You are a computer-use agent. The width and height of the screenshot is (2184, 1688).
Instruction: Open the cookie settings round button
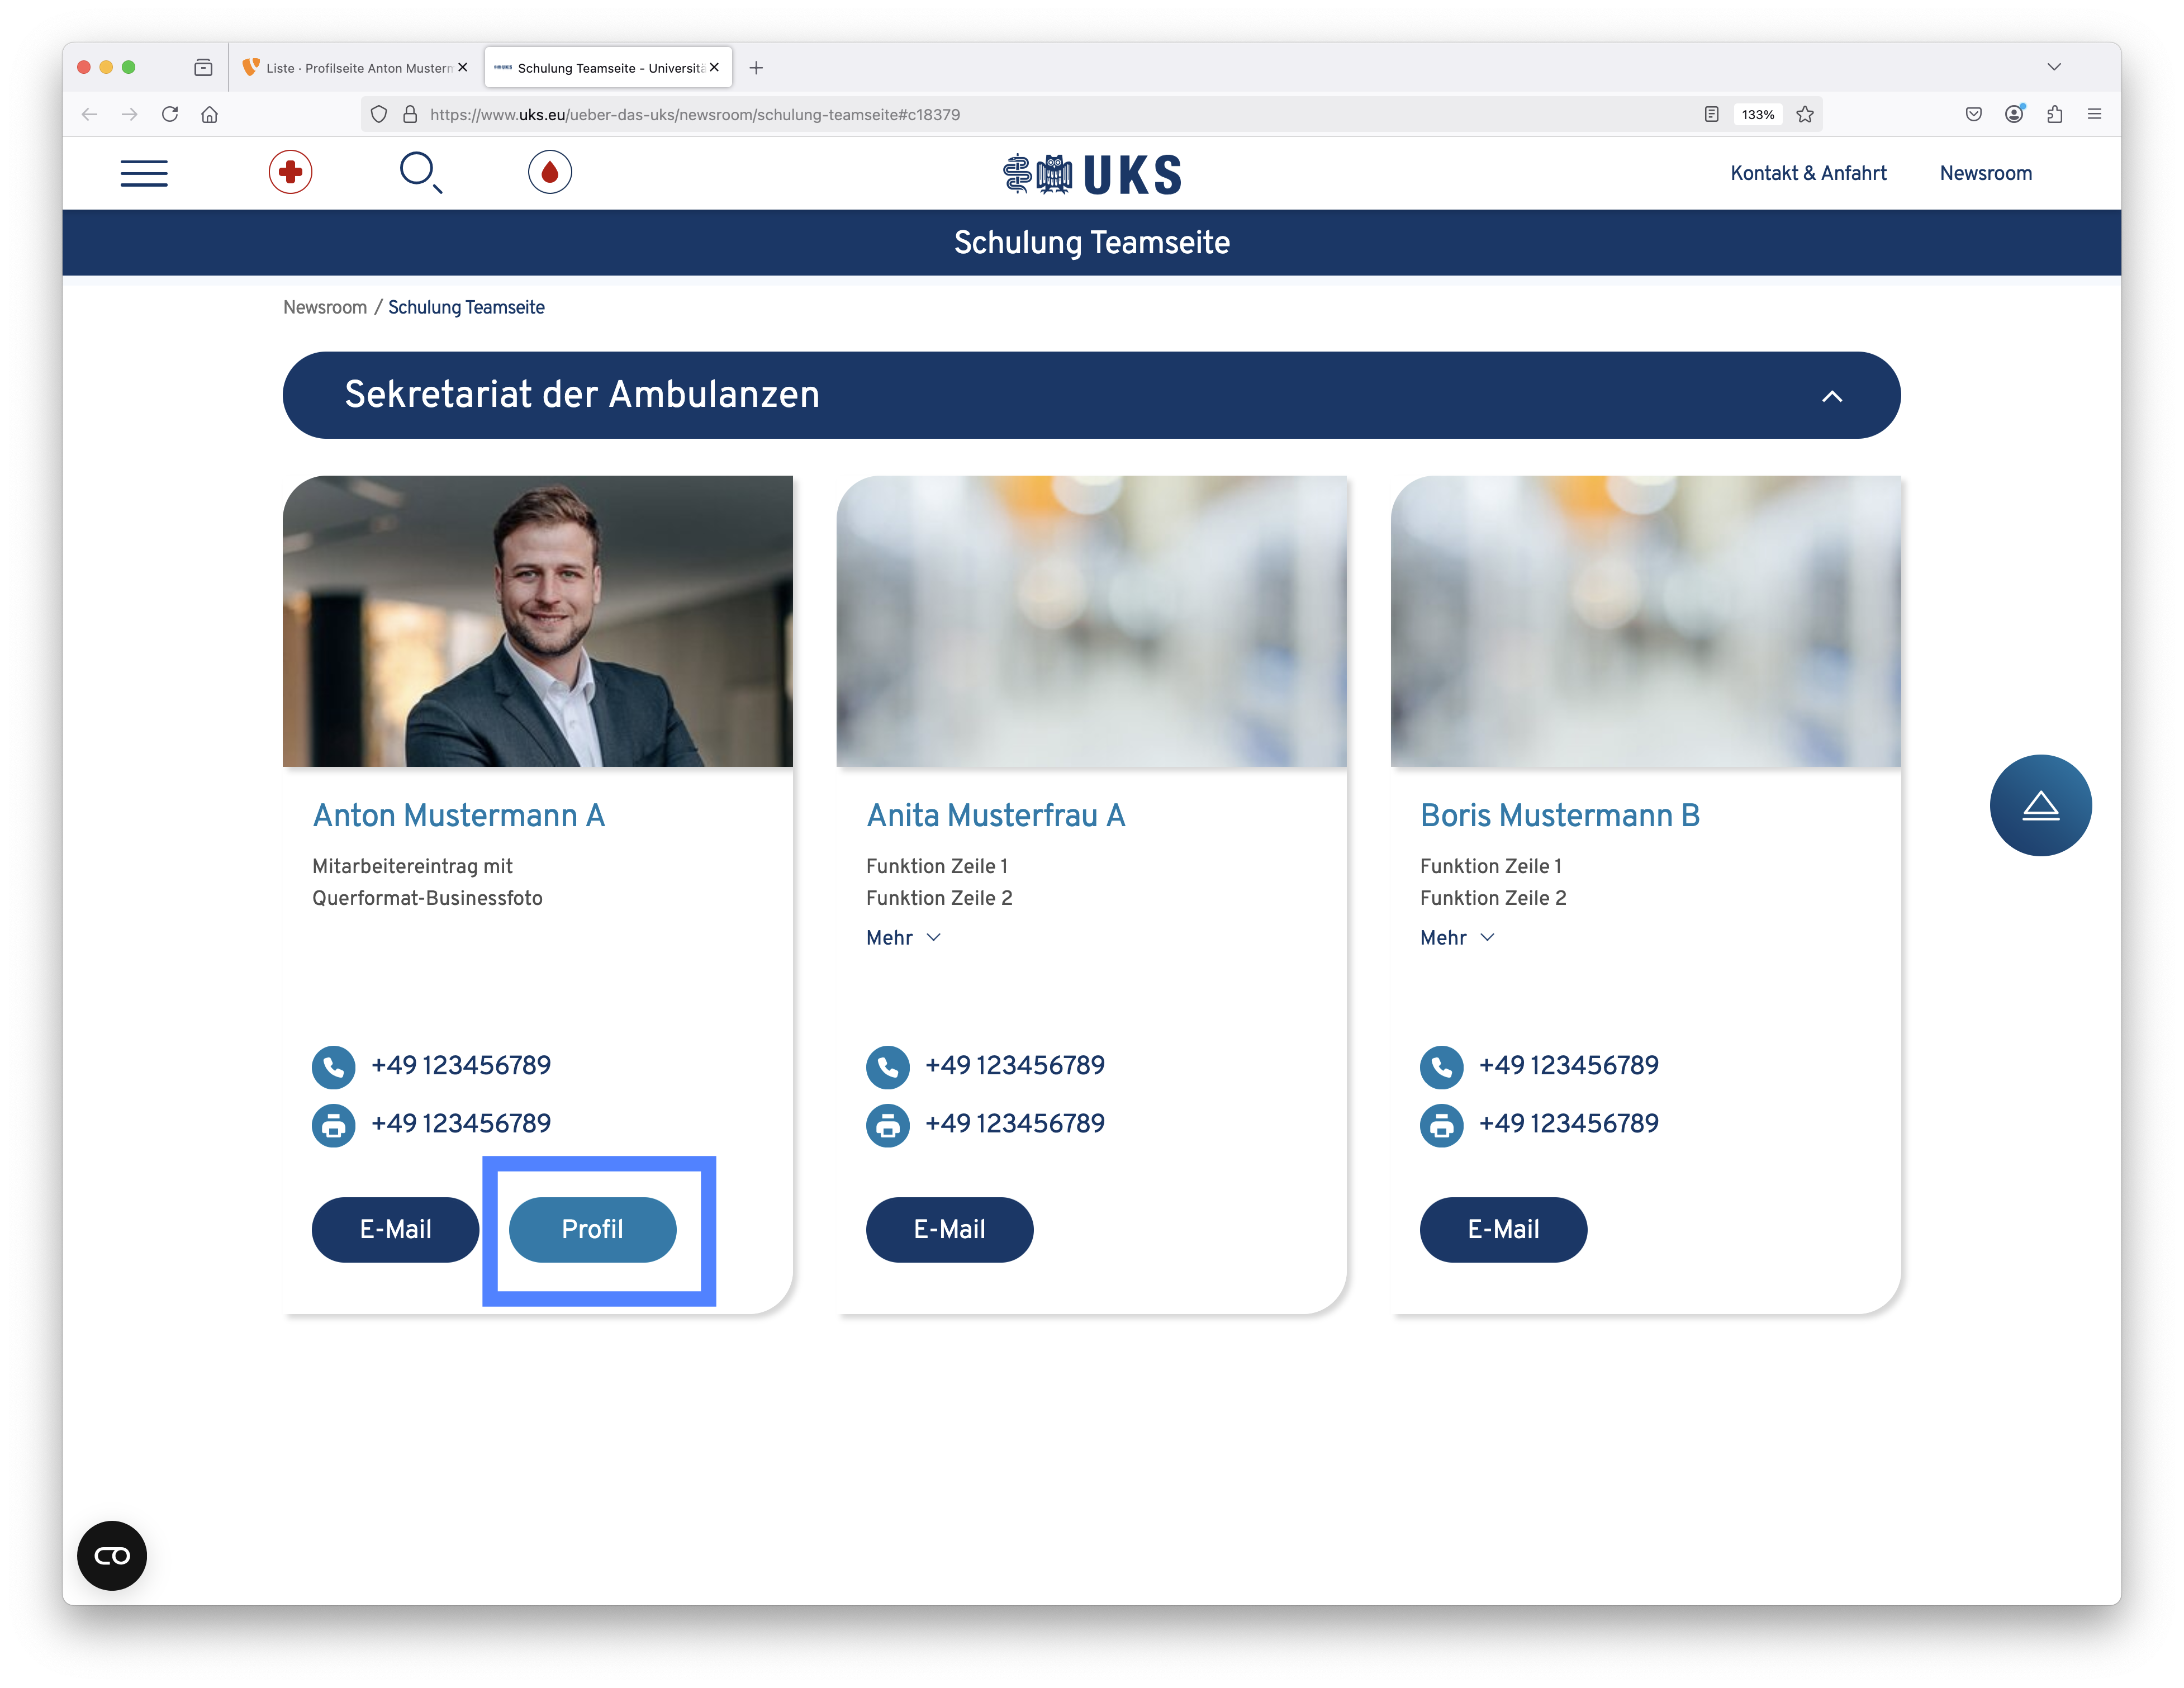point(112,1555)
